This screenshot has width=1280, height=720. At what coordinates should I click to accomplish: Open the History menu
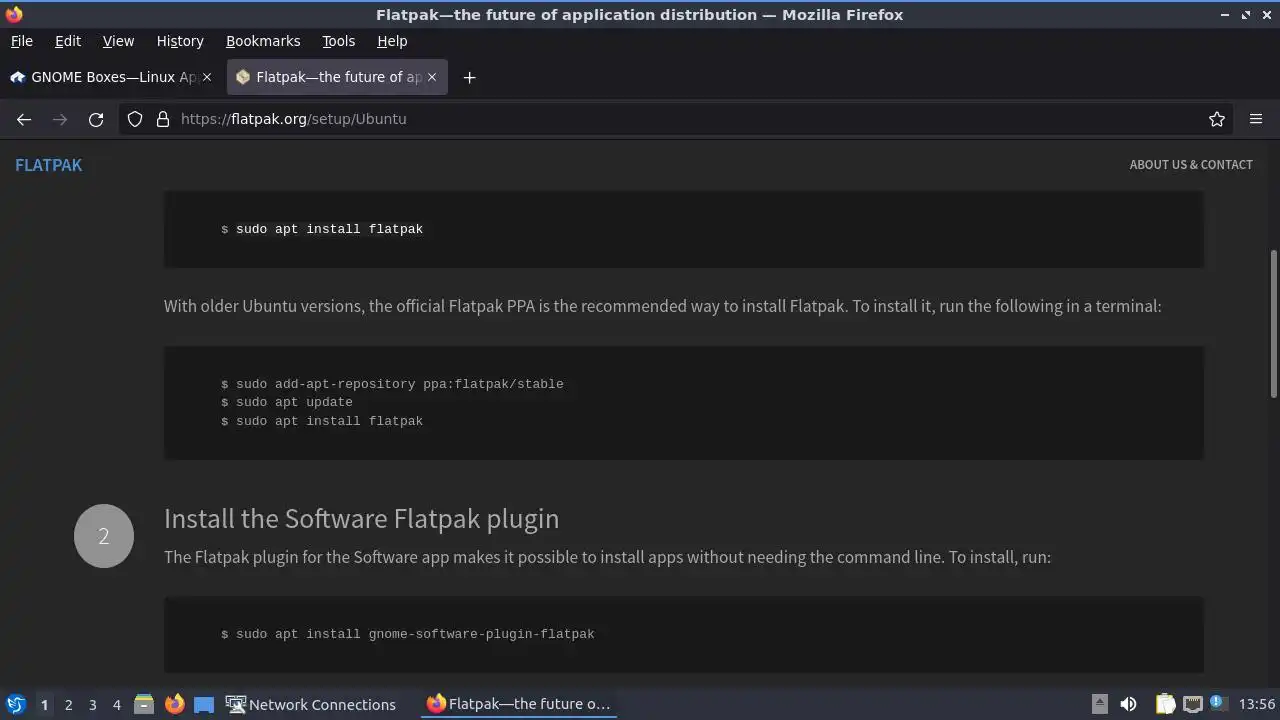coord(180,41)
